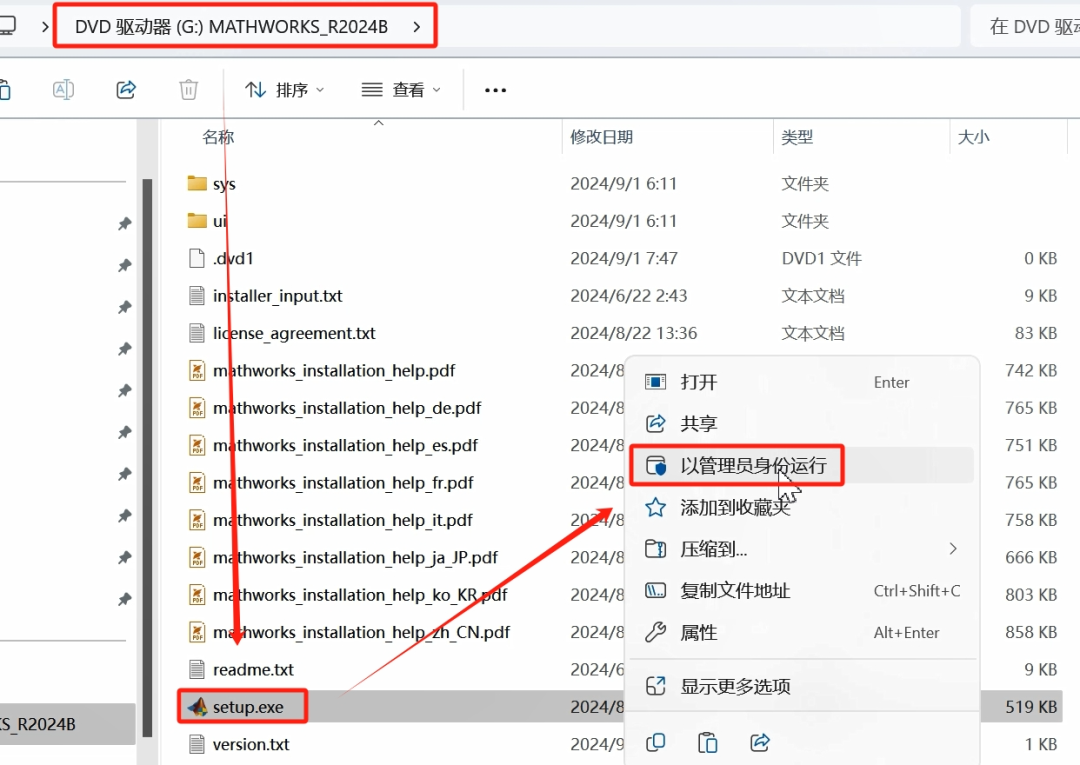Click the share icon in toolbar
The width and height of the screenshot is (1080, 765).
pyautogui.click(x=126, y=90)
